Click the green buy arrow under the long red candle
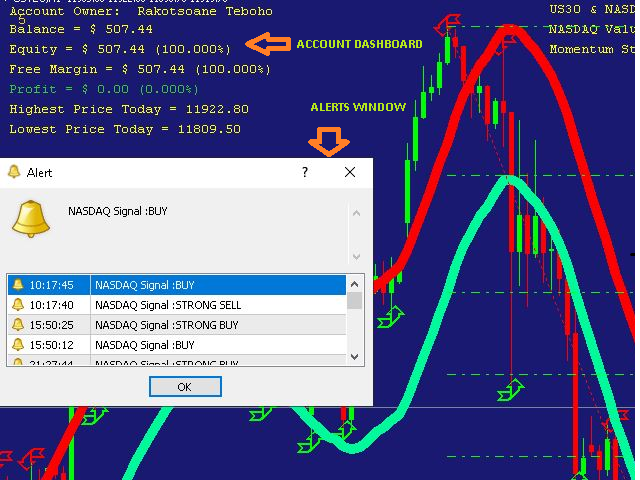640x480 pixels. coord(510,390)
